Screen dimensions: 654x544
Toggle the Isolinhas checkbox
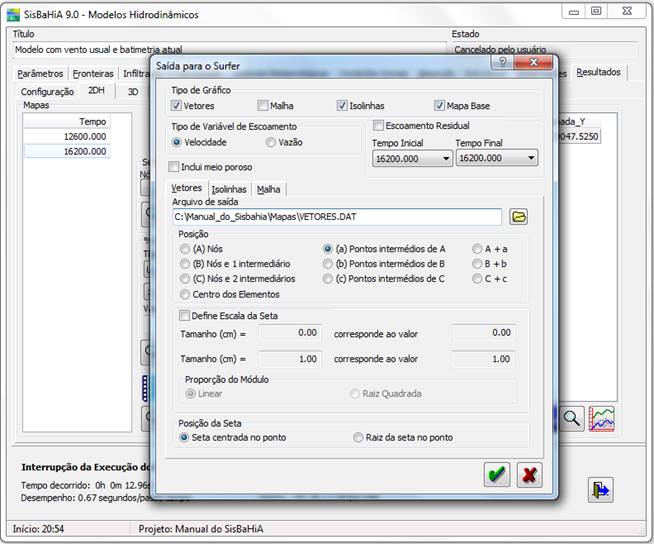coord(342,106)
